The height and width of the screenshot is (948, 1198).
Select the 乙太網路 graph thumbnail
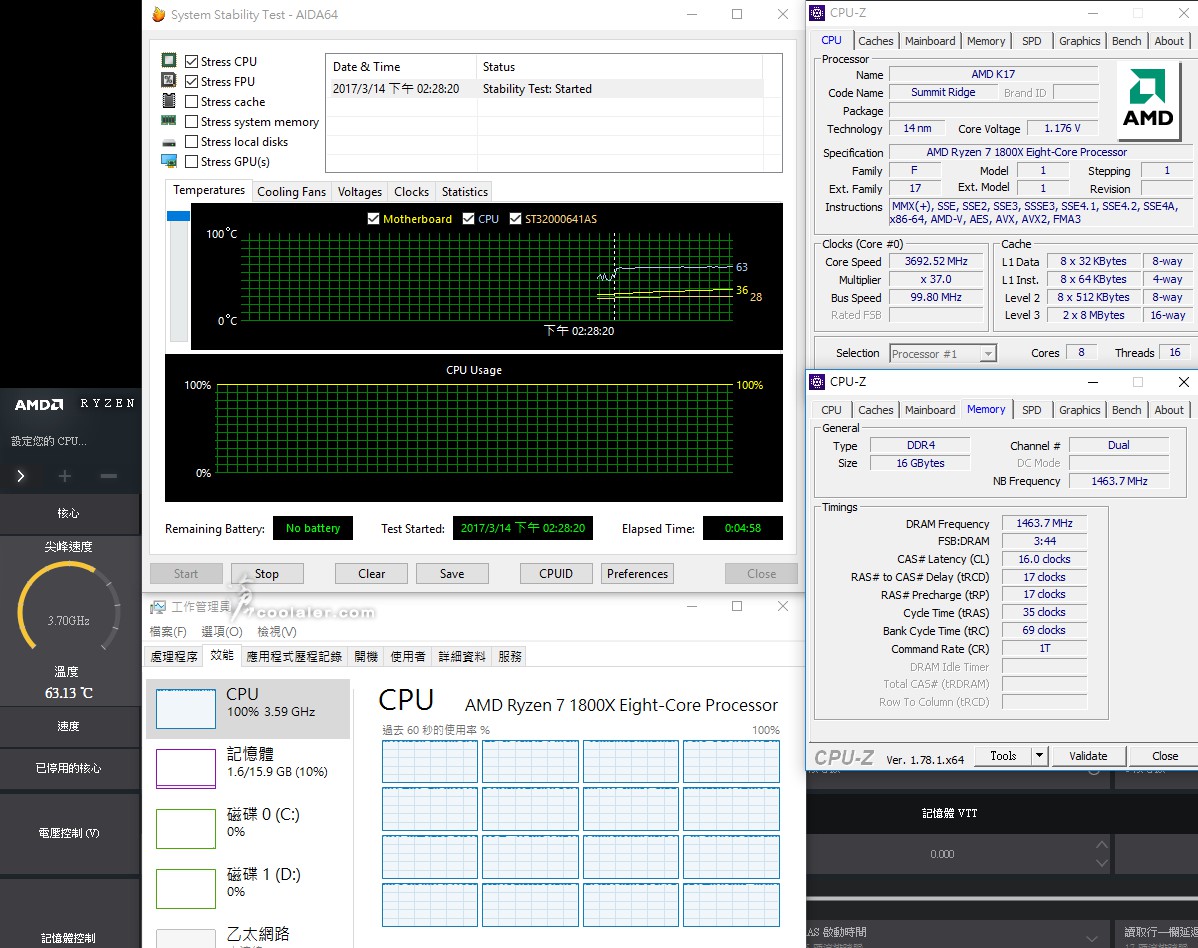coord(186,939)
